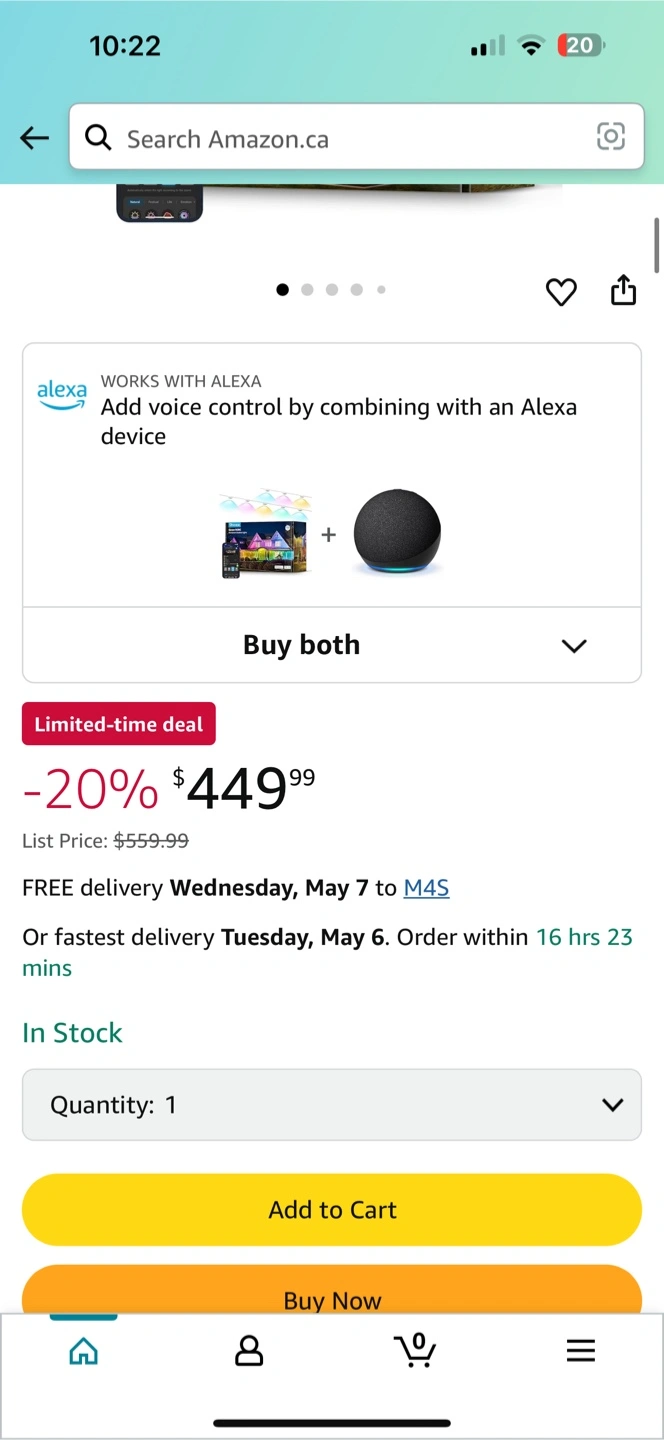Tap the Alexa logo
Viewport: 664px width, 1440px height.
[61, 394]
